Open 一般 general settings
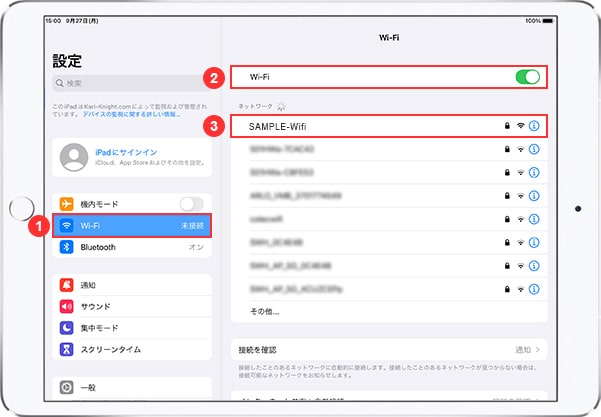 pos(131,388)
